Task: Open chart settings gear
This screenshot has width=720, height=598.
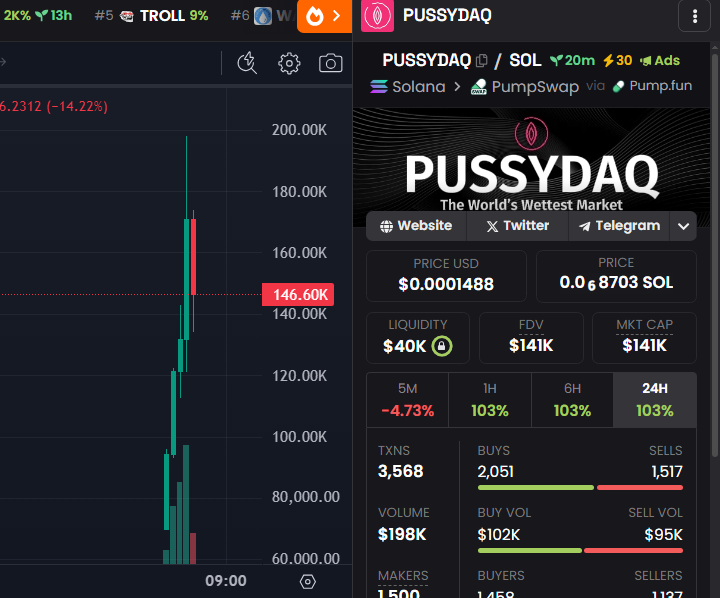Action: pos(289,63)
